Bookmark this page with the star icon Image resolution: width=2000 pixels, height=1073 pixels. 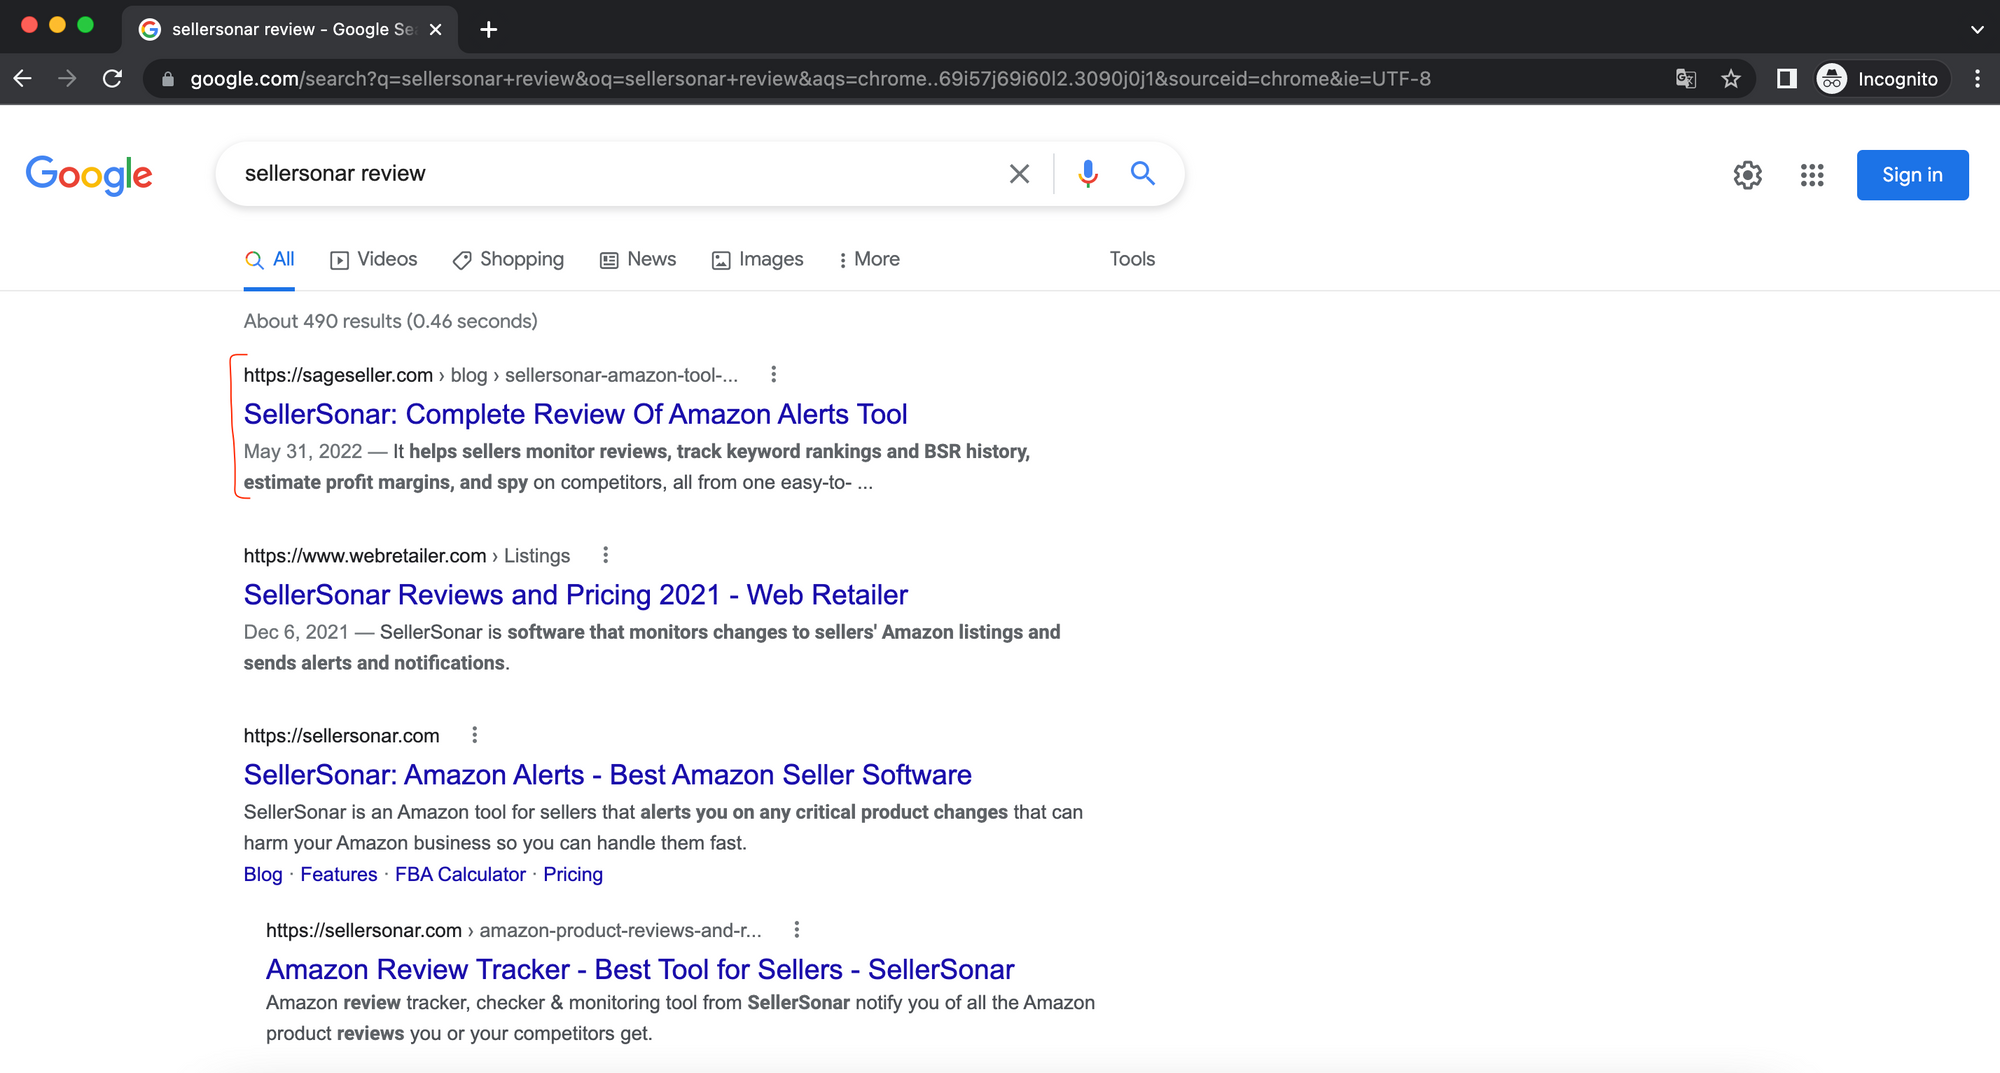coord(1731,79)
